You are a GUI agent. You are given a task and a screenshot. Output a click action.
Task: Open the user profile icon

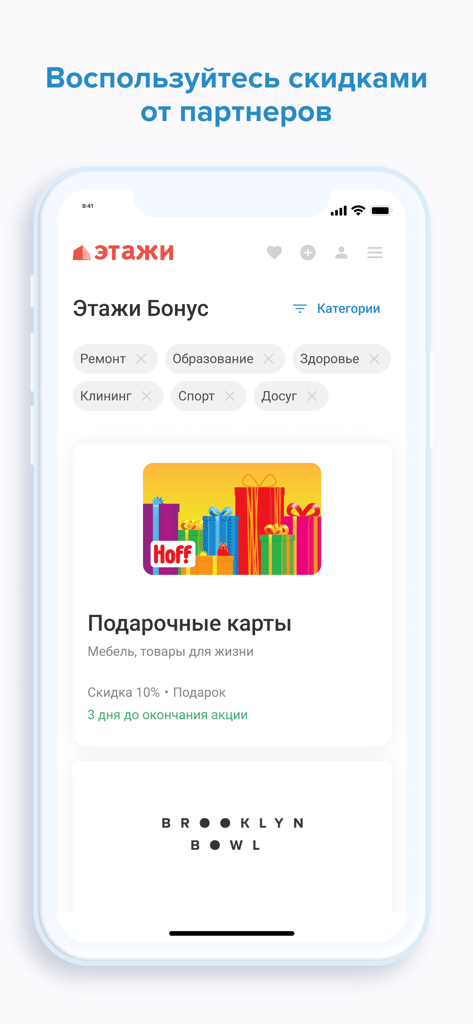[341, 253]
